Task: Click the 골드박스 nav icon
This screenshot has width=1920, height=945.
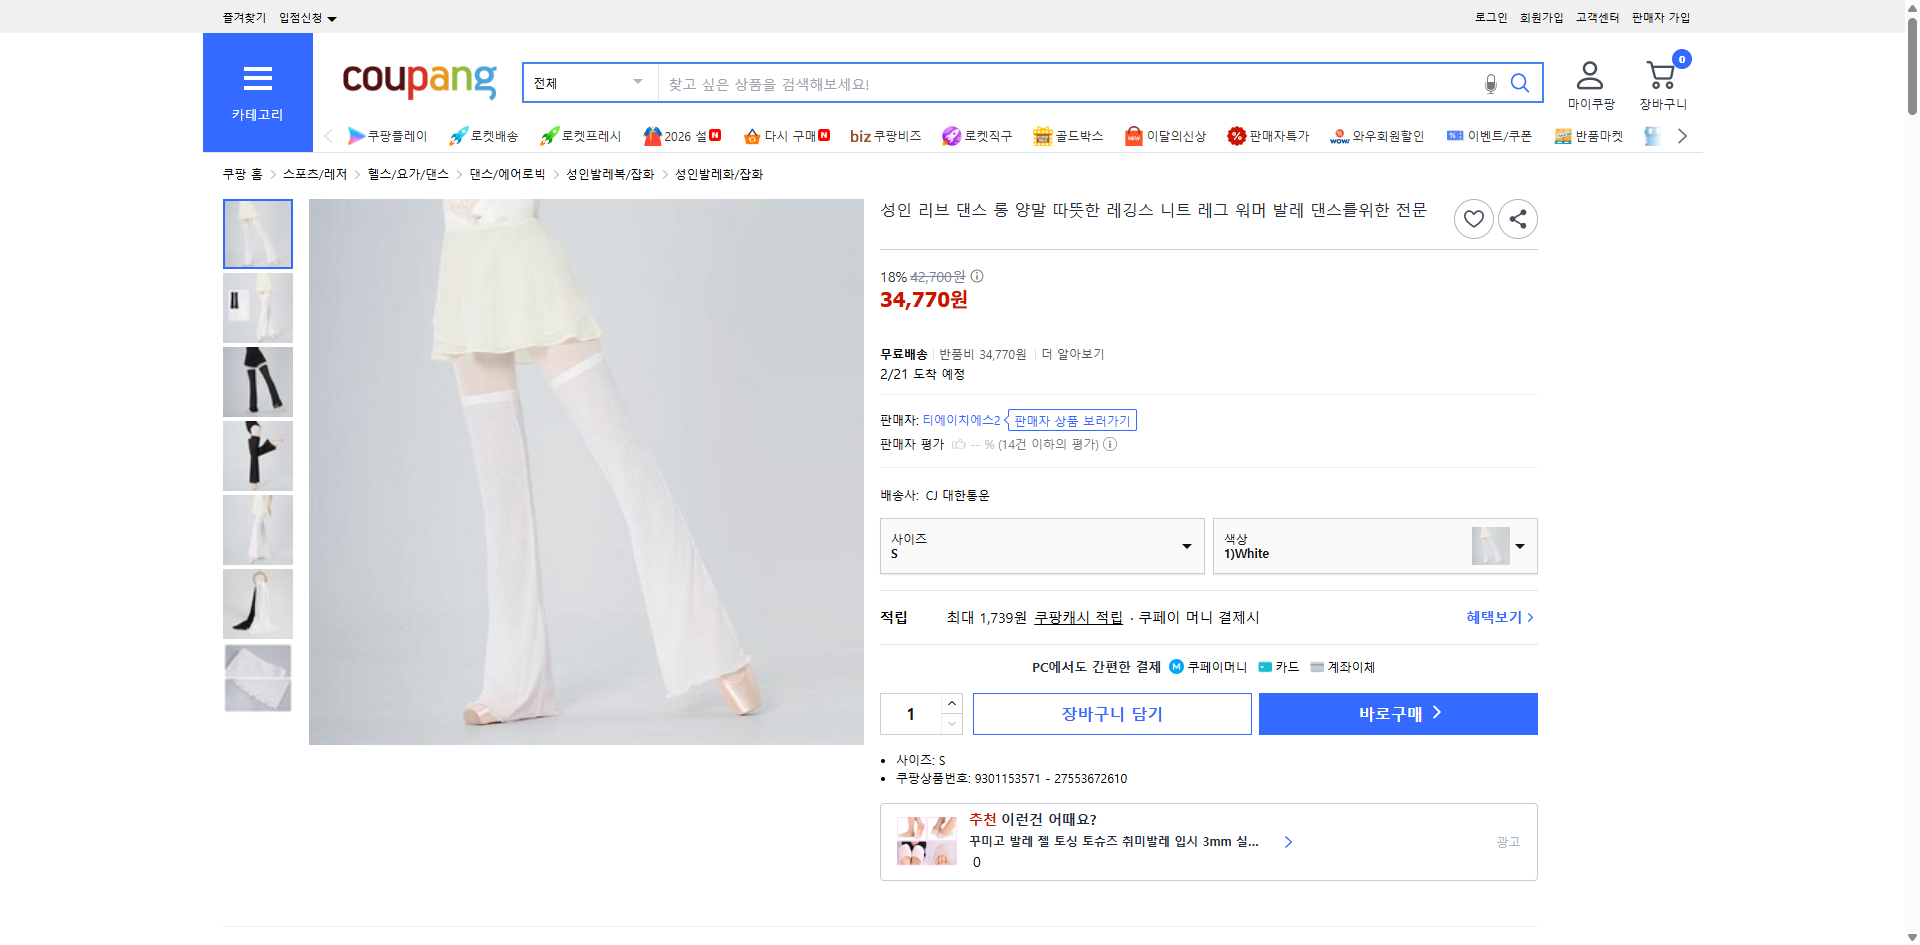Action: click(x=1044, y=135)
